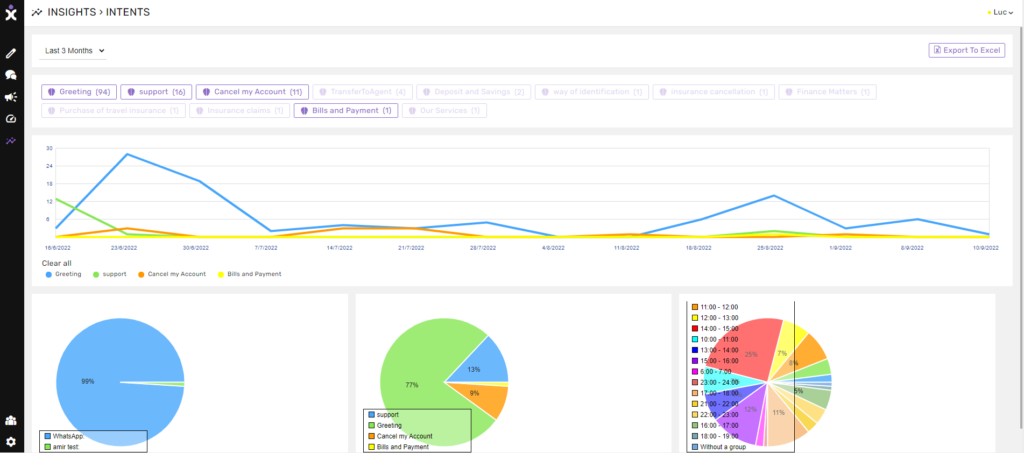Viewport: 1024px width, 453px height.
Task: Click 10:00 - 11:00 in hours legend
Action: click(714, 339)
